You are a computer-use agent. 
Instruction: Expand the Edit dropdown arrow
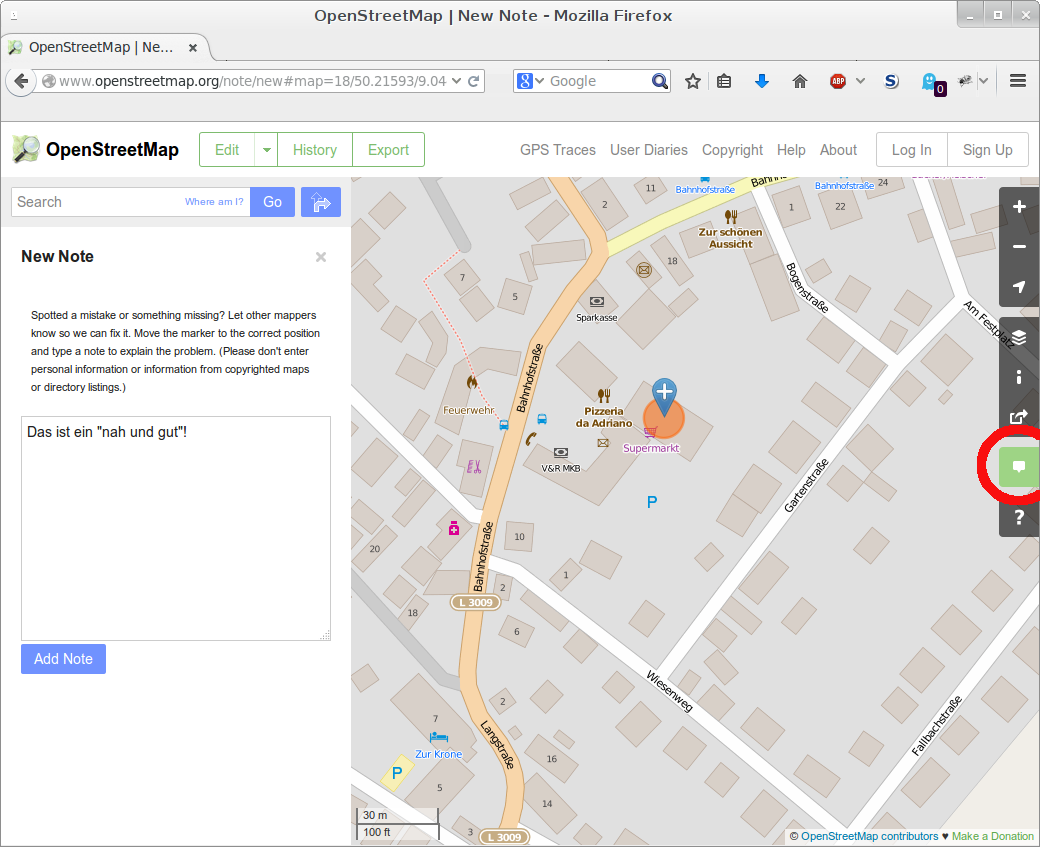click(266, 150)
